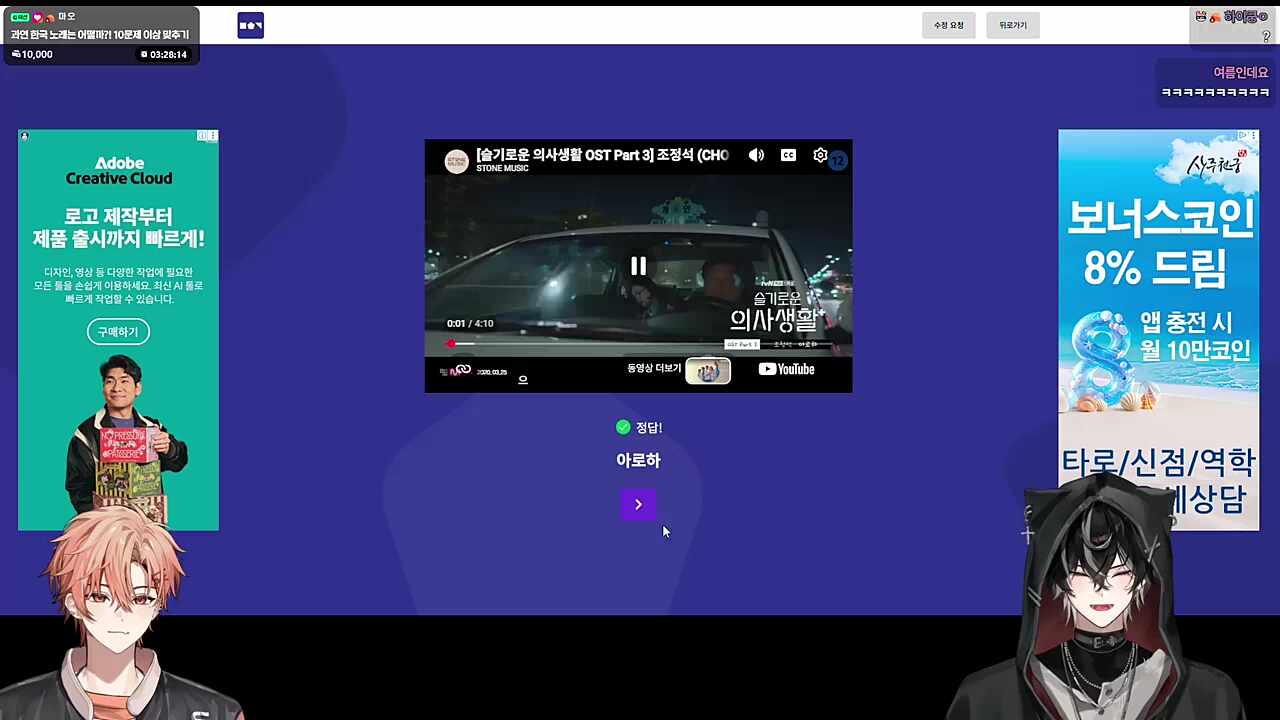The width and height of the screenshot is (1280, 720).
Task: Click the 수정 요청 button
Action: pos(948,25)
